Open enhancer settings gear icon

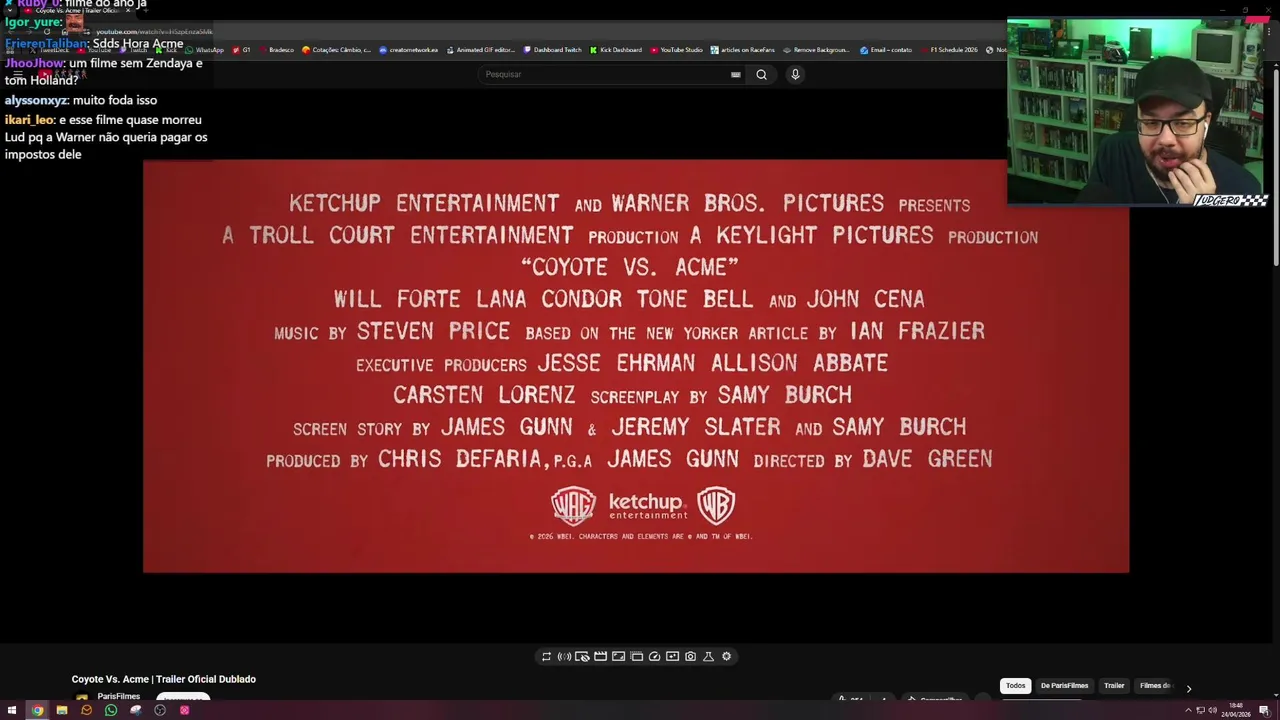click(726, 657)
